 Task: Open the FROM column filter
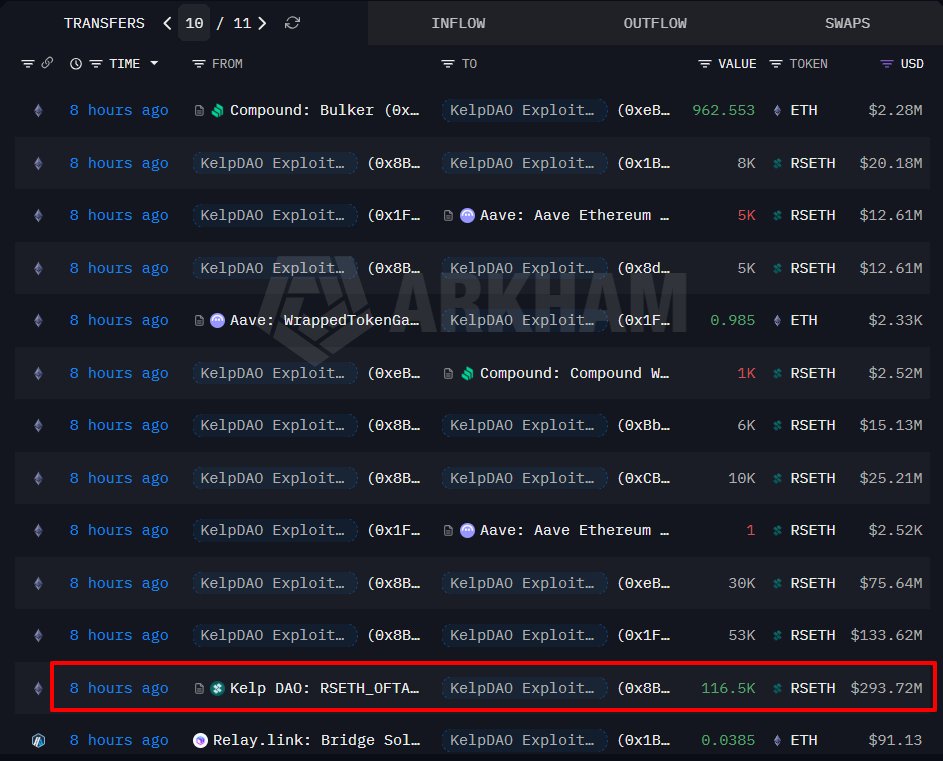coord(198,64)
